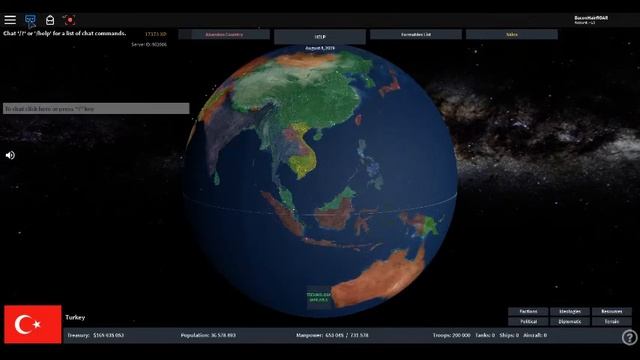Click the August 2019 date label
Viewport: 640px width, 360px height.
click(320, 48)
